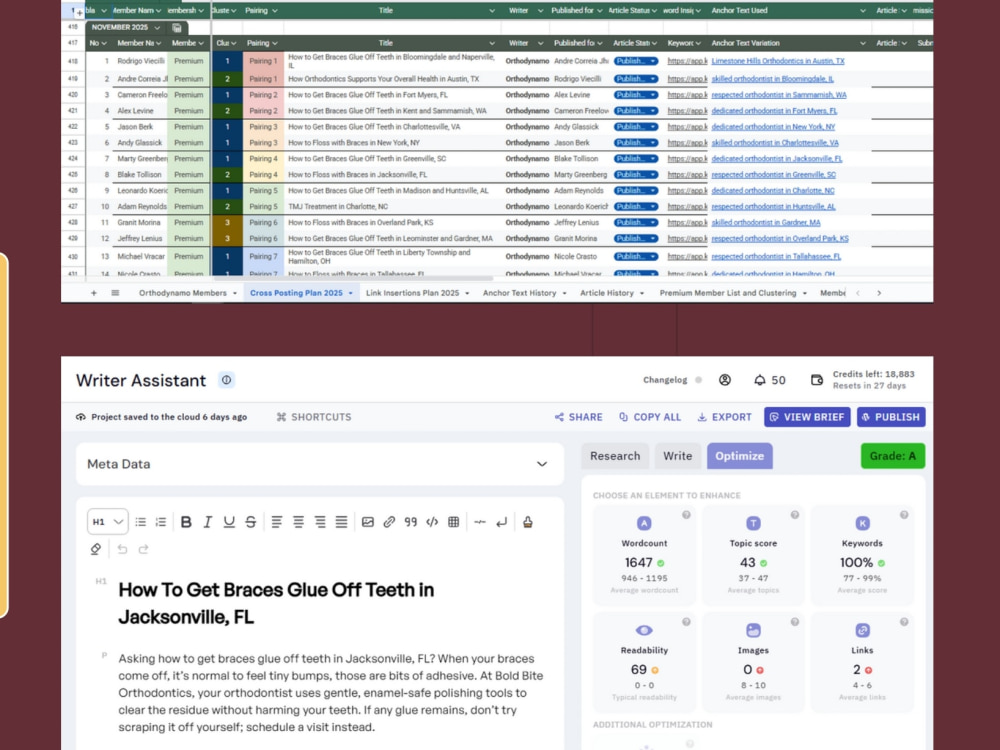The height and width of the screenshot is (750, 1000).
Task: Insert a line break
Action: click(501, 522)
